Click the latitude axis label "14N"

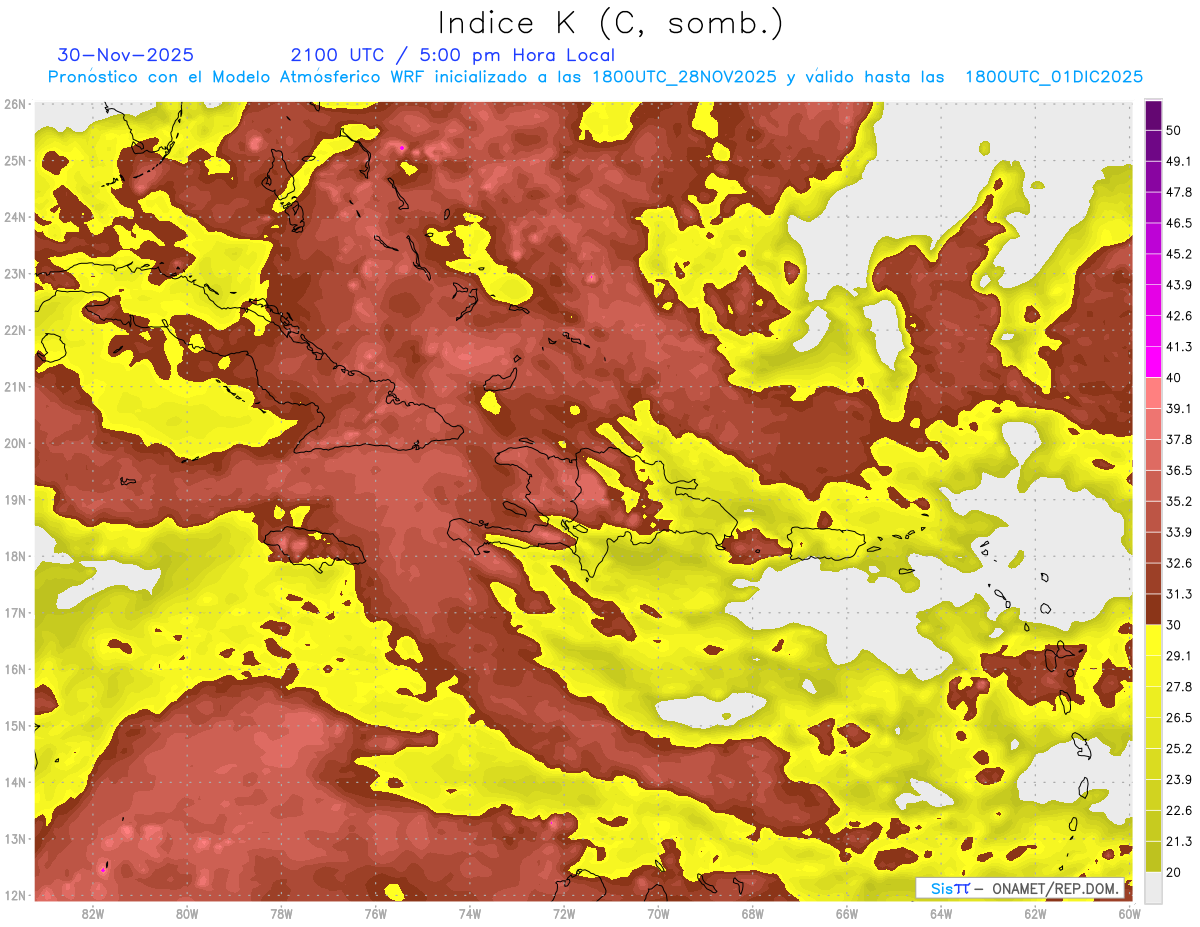click(x=14, y=782)
